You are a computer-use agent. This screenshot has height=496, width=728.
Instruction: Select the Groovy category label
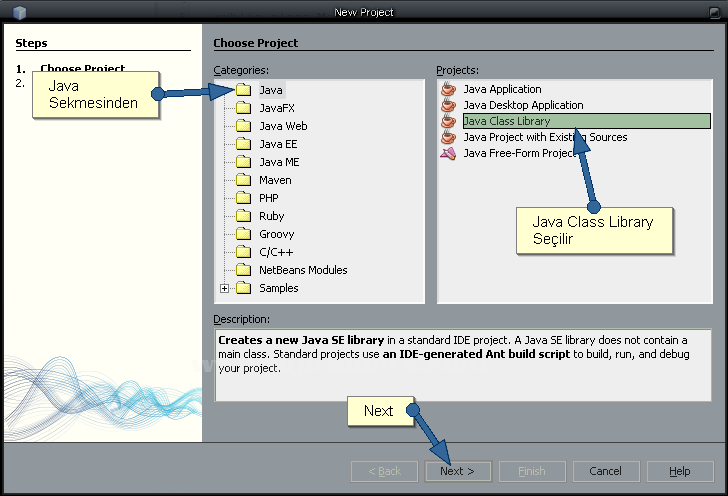coord(277,235)
